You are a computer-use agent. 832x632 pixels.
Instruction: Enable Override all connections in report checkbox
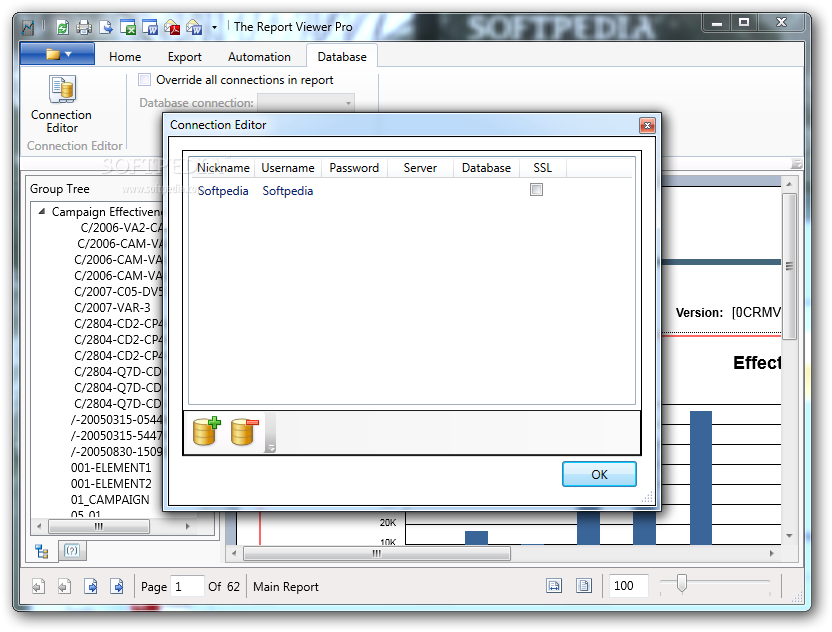144,80
